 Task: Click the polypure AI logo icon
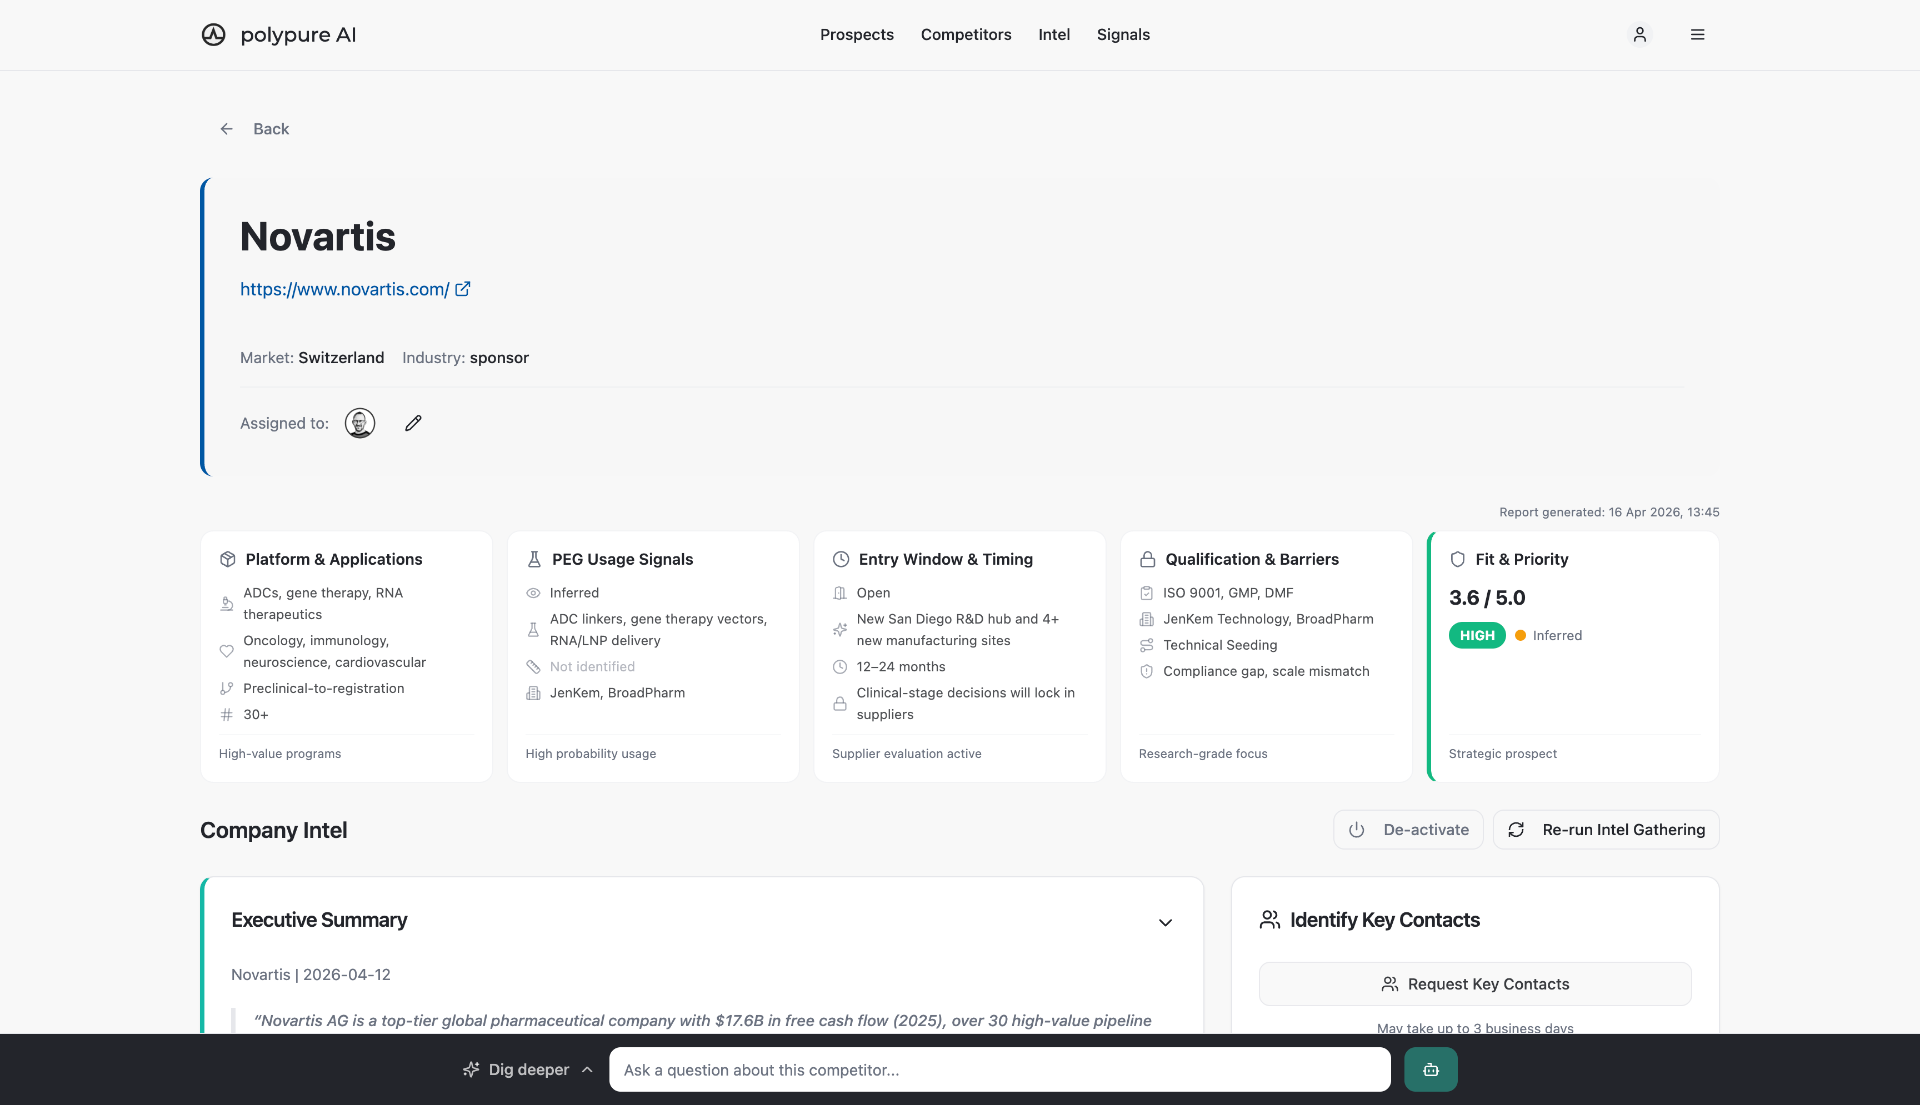point(213,35)
